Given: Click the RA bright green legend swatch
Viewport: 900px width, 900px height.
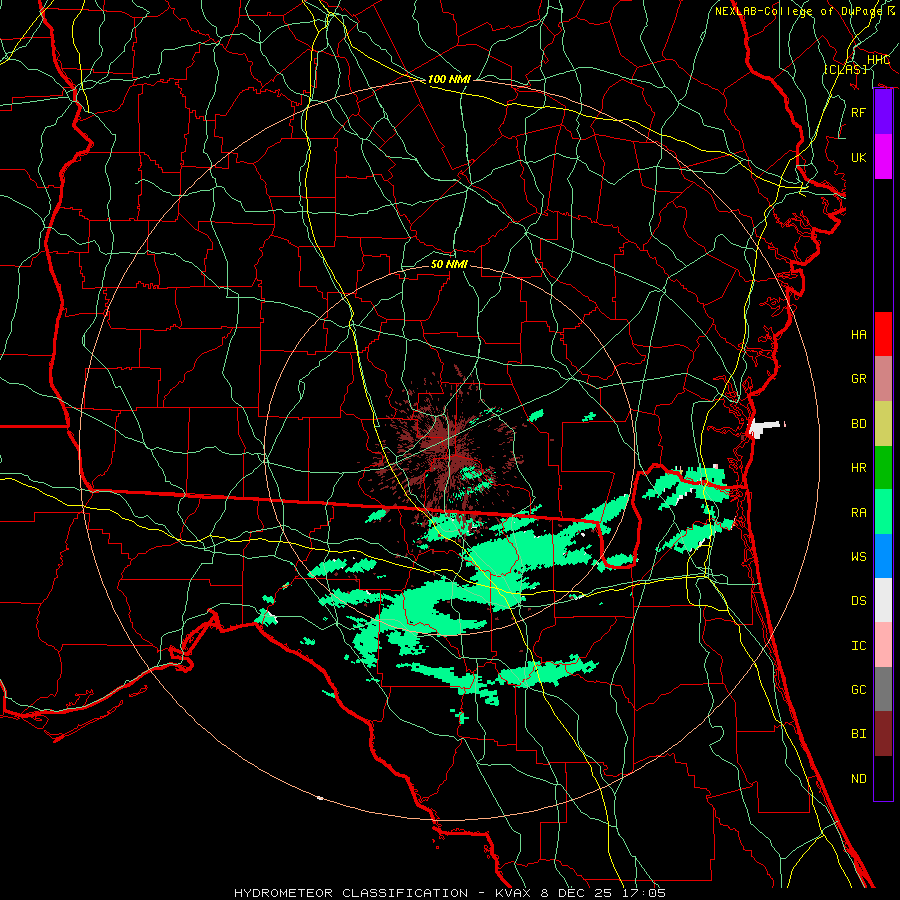Looking at the screenshot, I should [883, 512].
